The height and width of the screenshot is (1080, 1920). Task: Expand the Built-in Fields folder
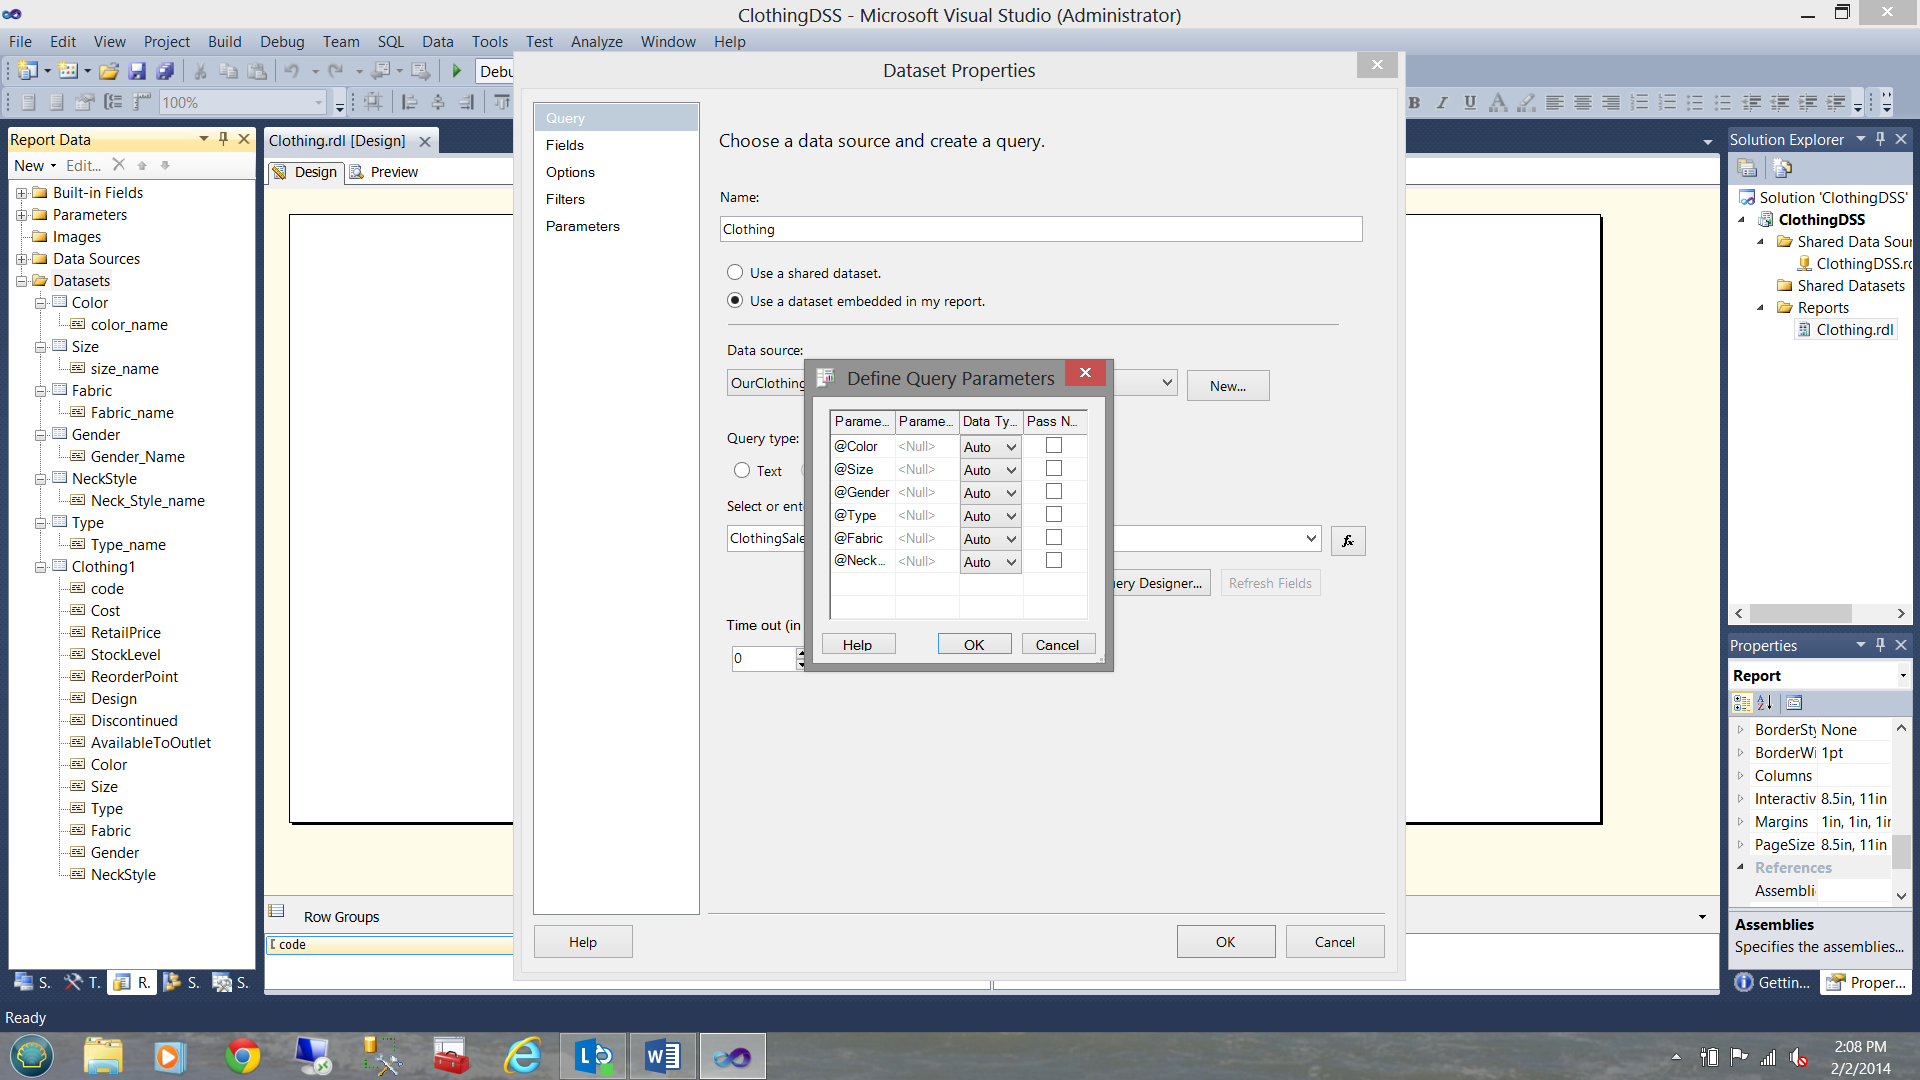pyautogui.click(x=21, y=193)
